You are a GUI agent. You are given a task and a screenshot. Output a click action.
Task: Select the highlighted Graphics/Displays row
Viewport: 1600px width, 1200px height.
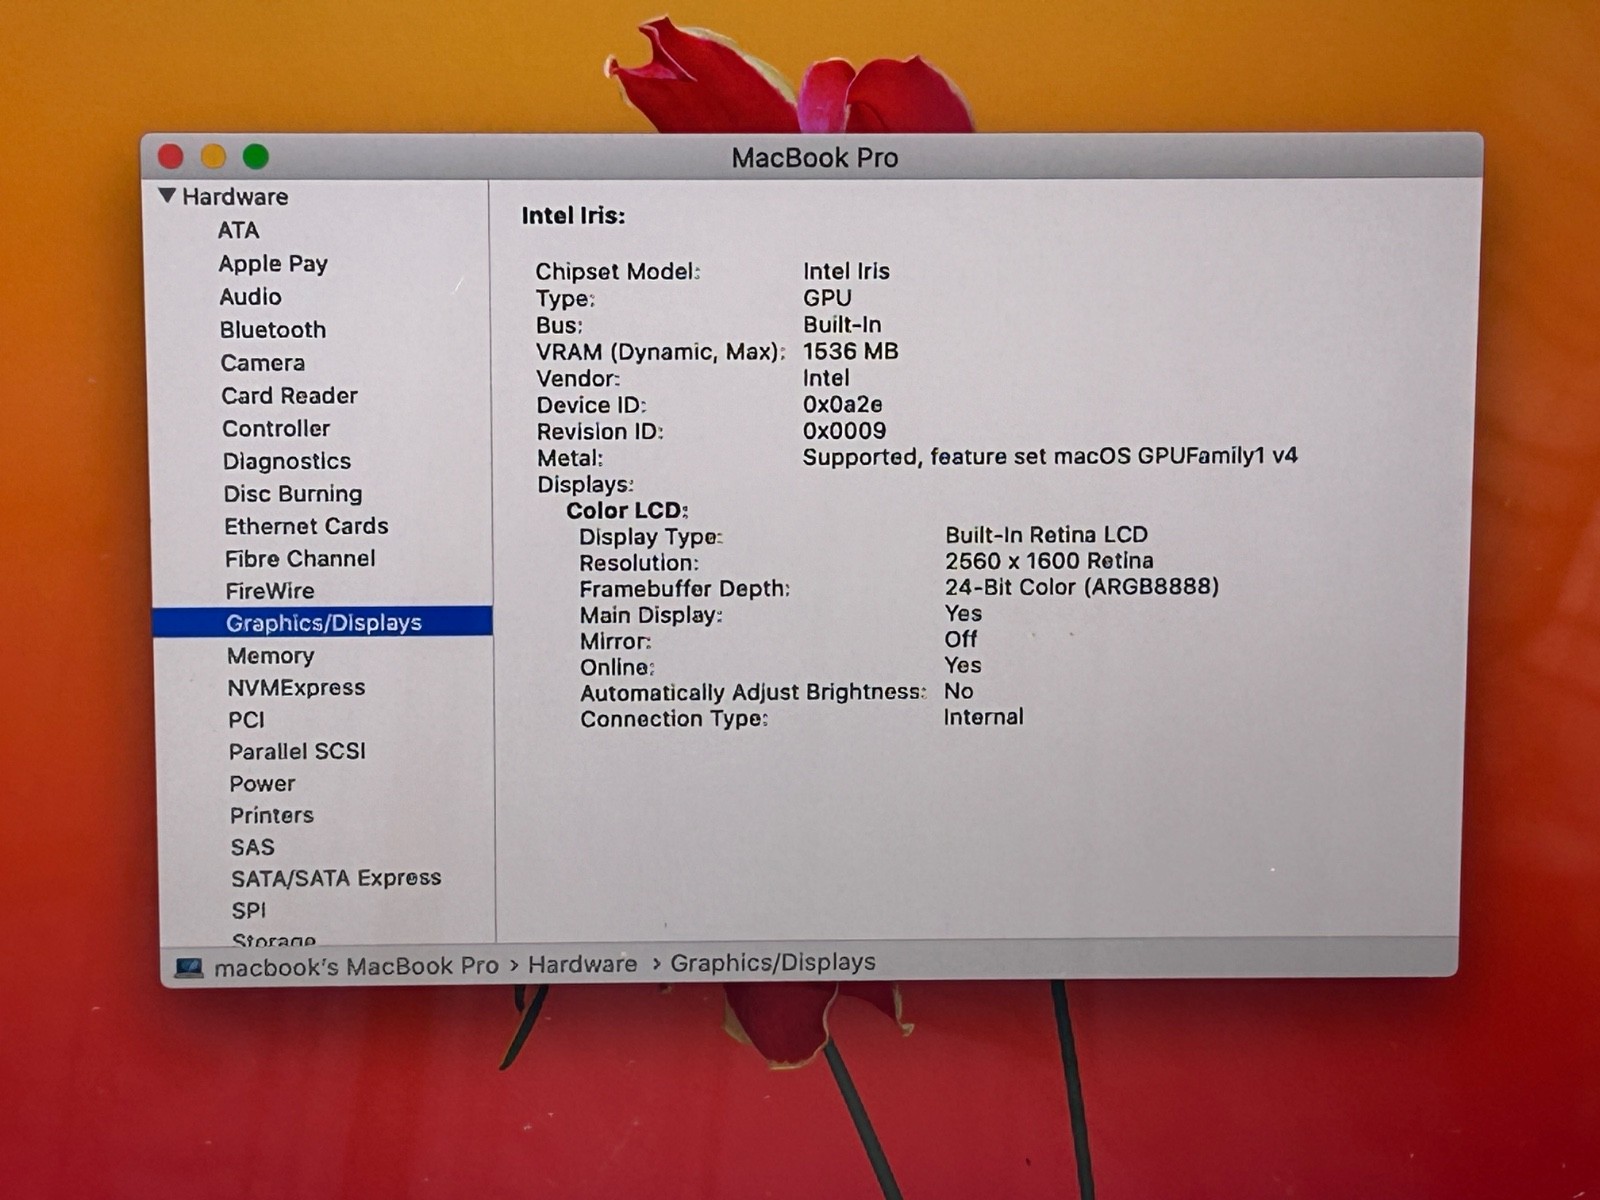click(x=322, y=622)
